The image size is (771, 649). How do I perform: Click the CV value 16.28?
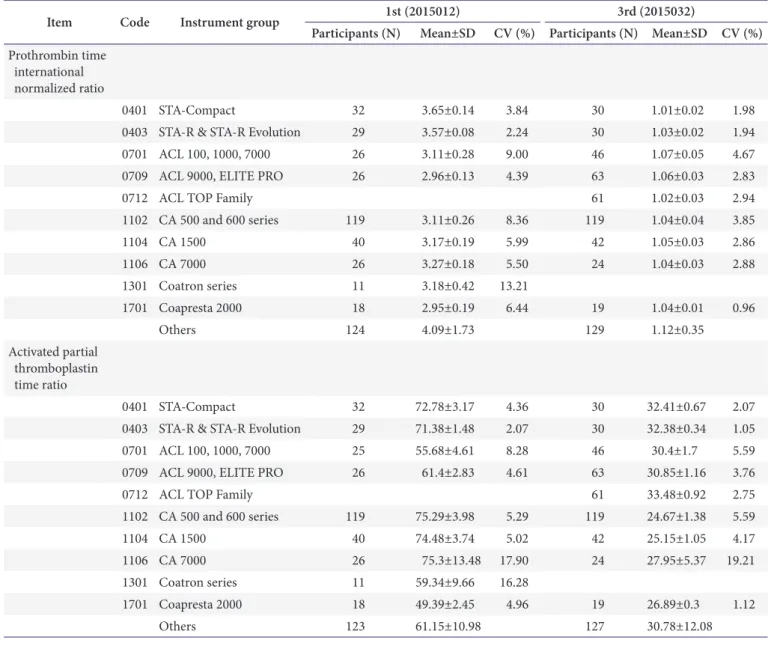point(514,582)
